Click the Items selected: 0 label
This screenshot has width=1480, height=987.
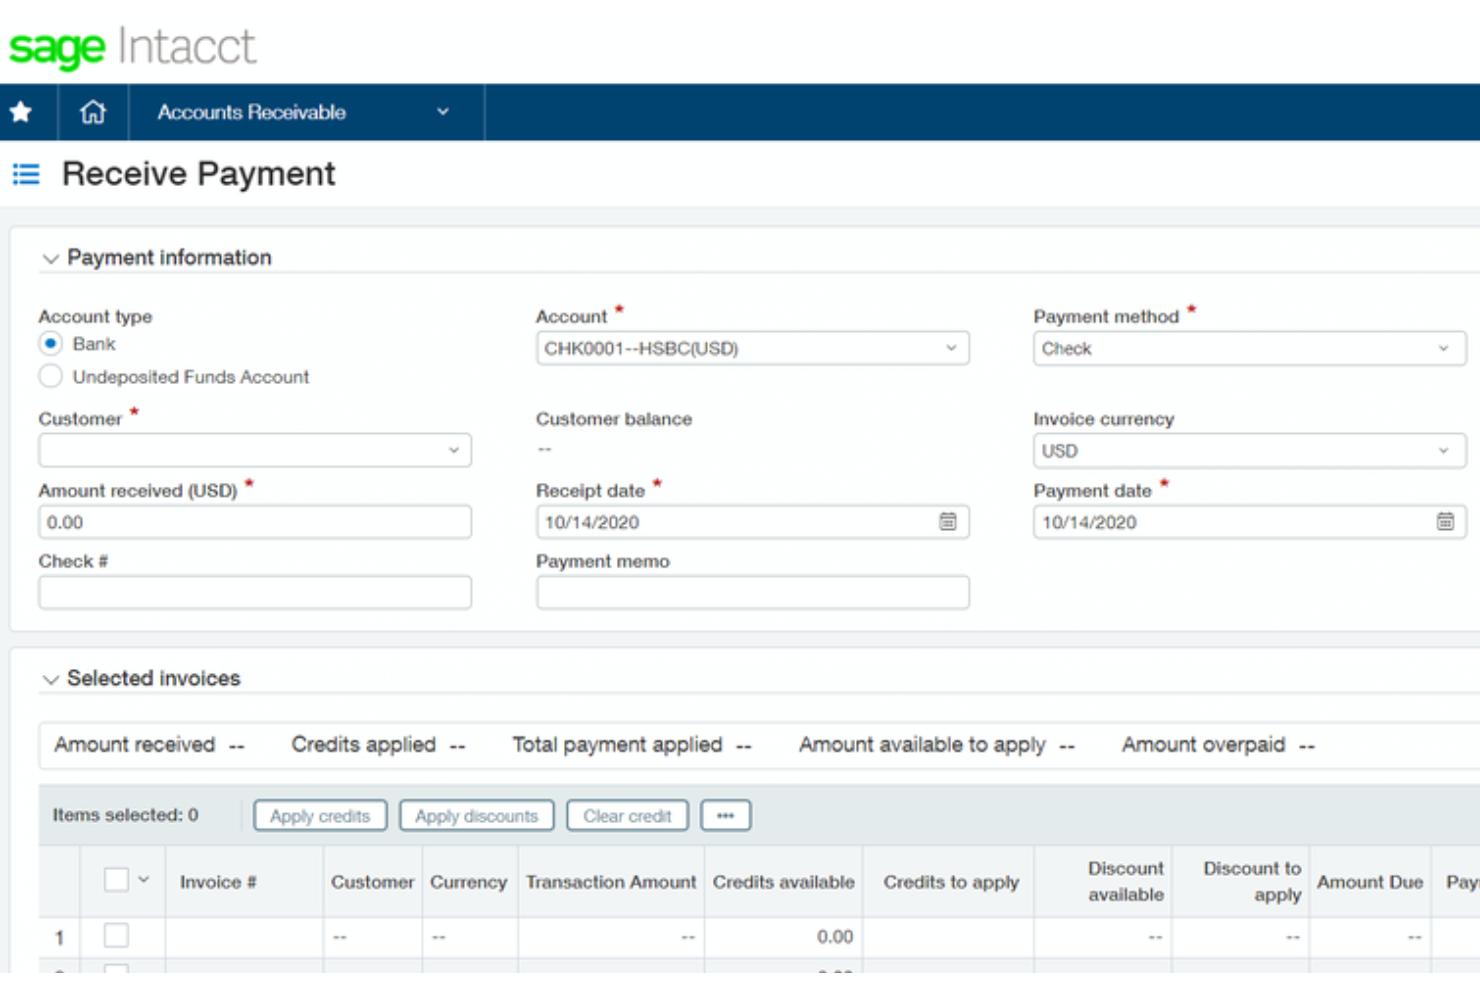125,815
